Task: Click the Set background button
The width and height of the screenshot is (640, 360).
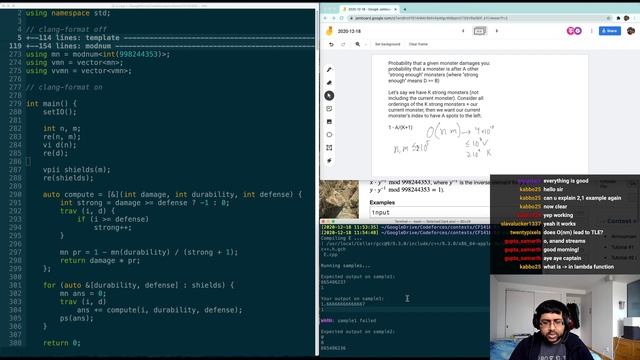Action: coord(387,44)
